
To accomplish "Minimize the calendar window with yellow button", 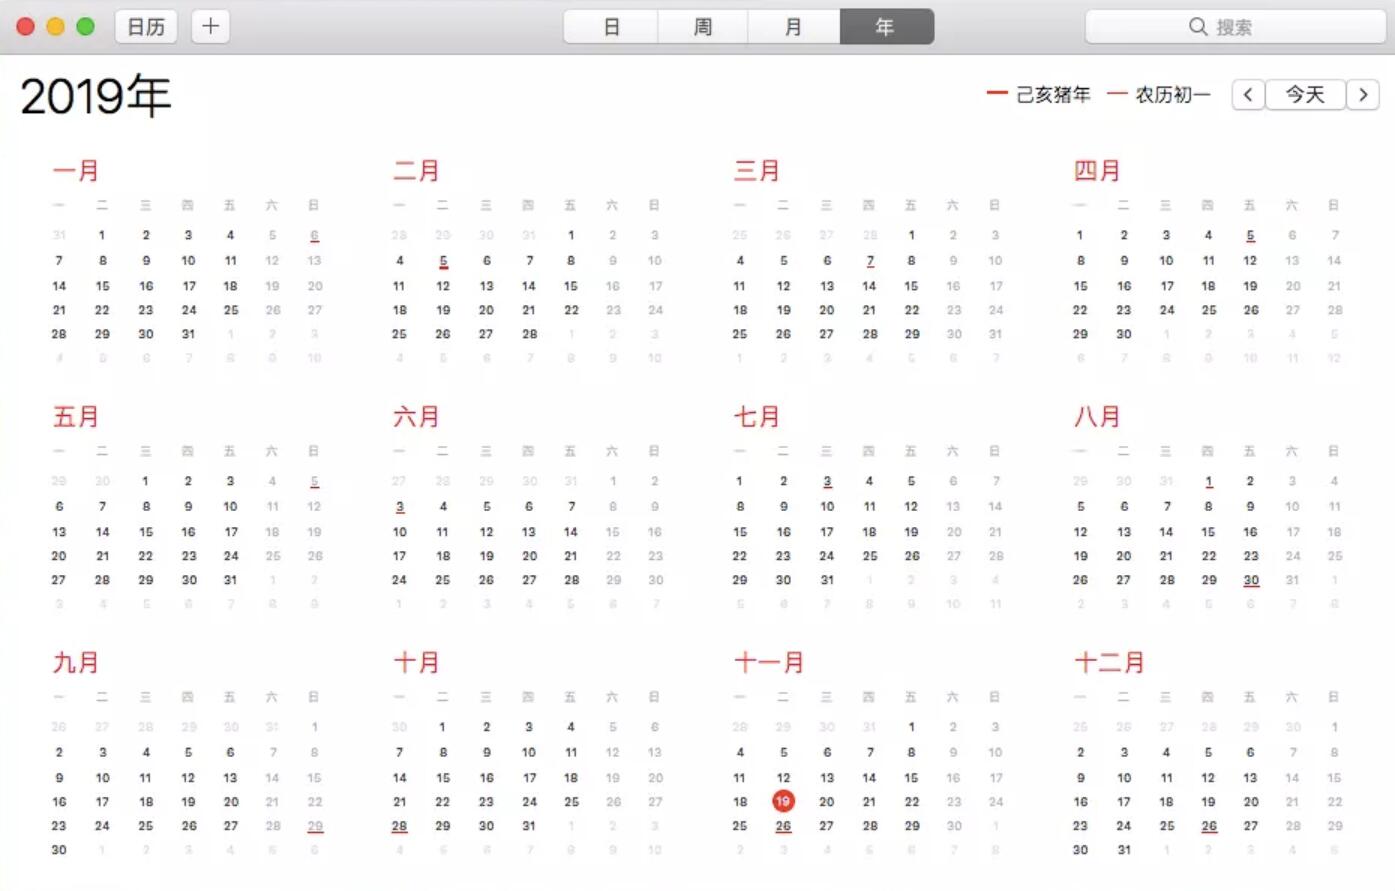I will click(x=56, y=27).
